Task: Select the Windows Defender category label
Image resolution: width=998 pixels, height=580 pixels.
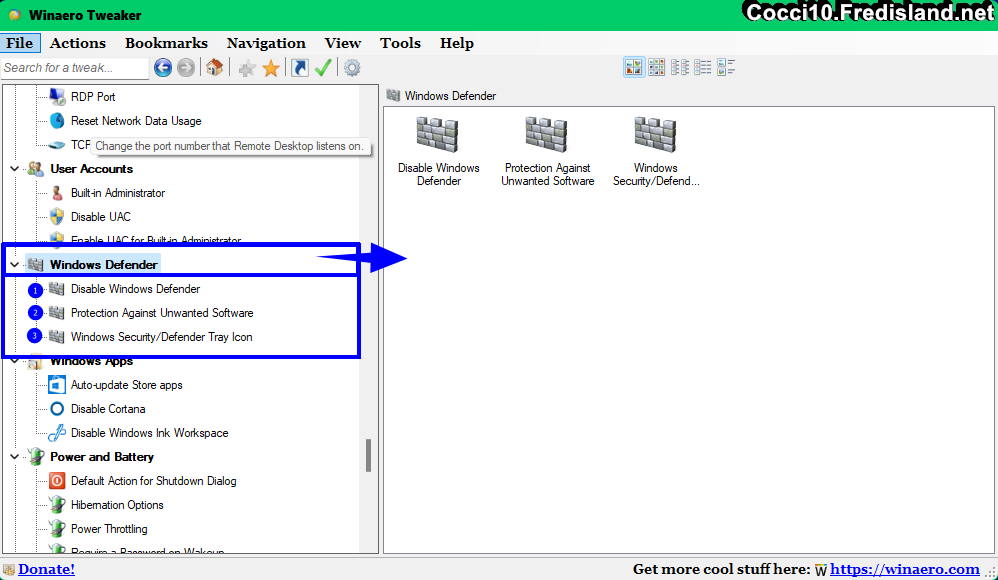Action: 104,264
